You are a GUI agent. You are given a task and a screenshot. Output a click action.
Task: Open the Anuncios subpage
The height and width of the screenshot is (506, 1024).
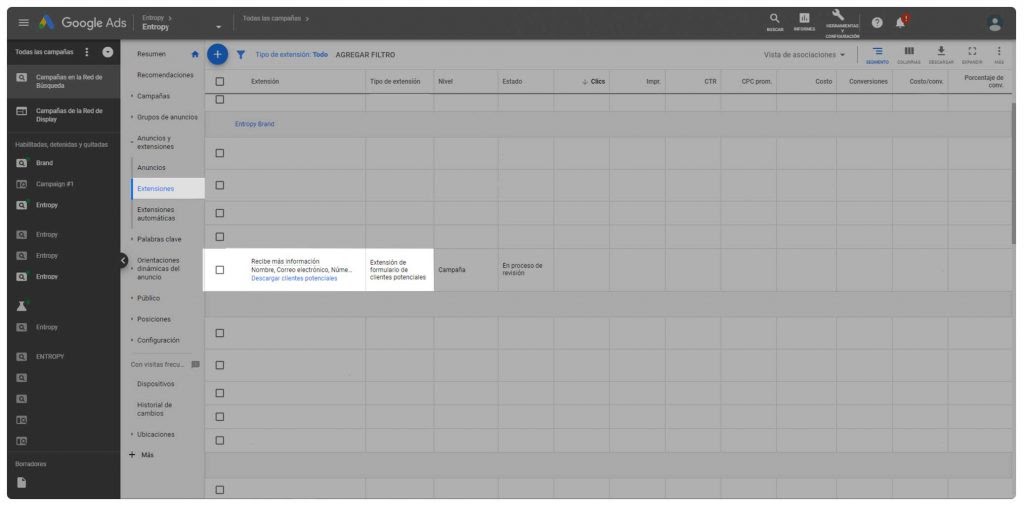coord(152,168)
